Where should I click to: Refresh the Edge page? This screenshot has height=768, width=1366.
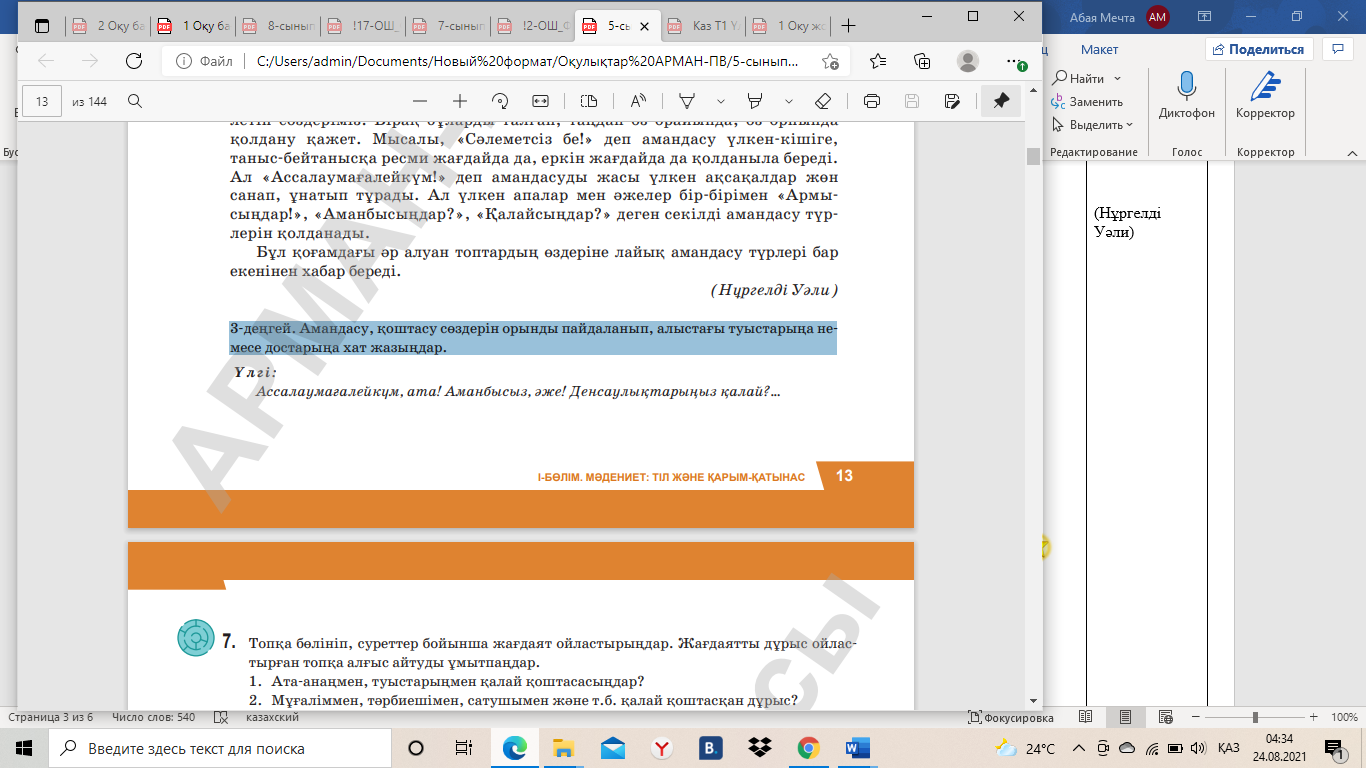(x=133, y=61)
